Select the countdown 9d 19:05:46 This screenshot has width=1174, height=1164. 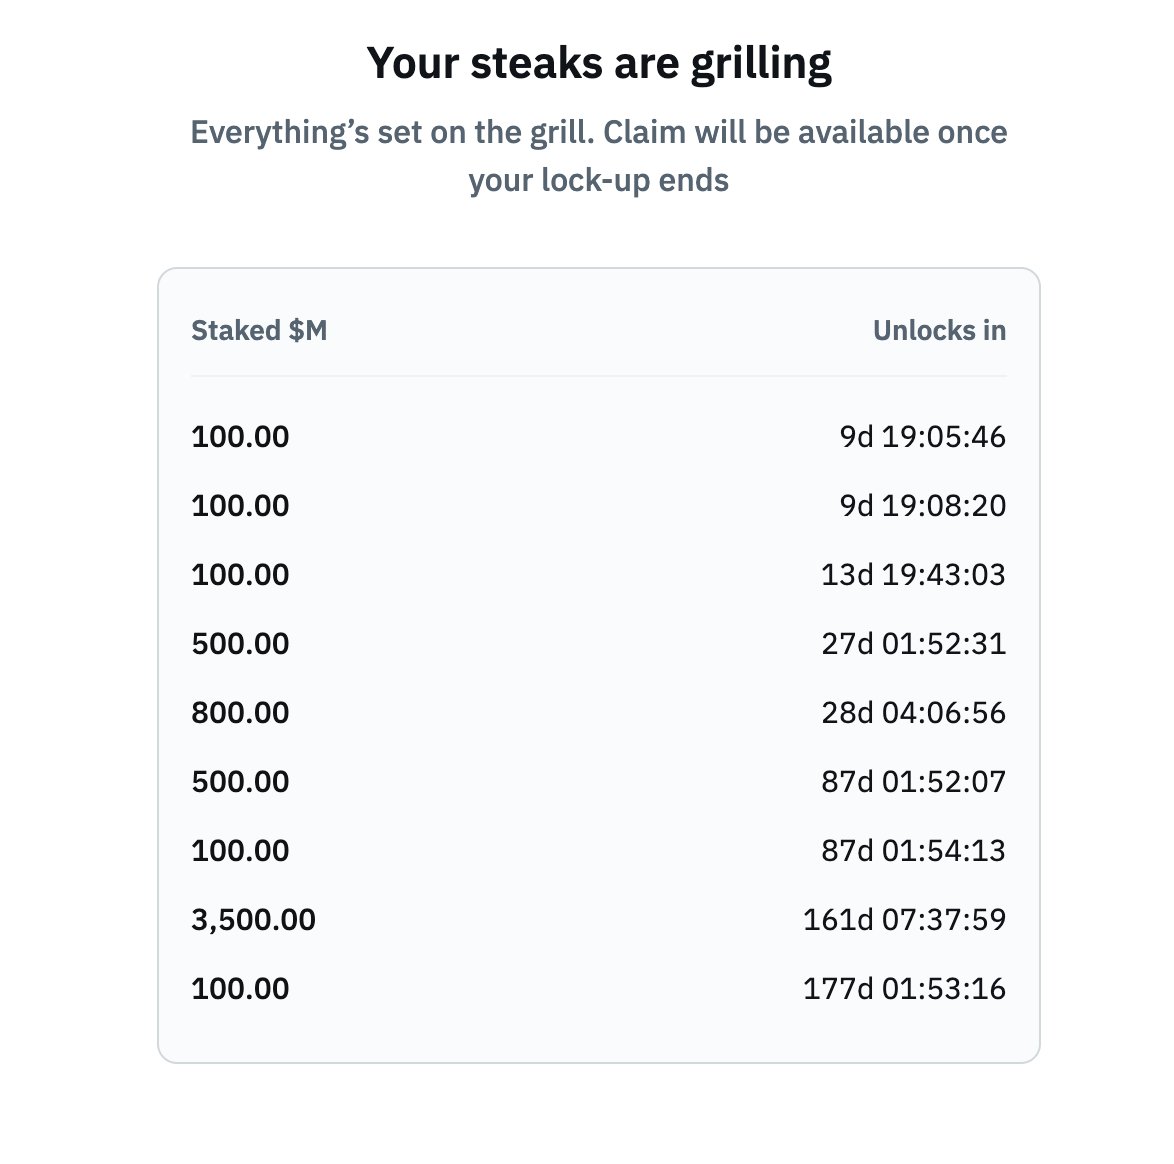pyautogui.click(x=922, y=437)
